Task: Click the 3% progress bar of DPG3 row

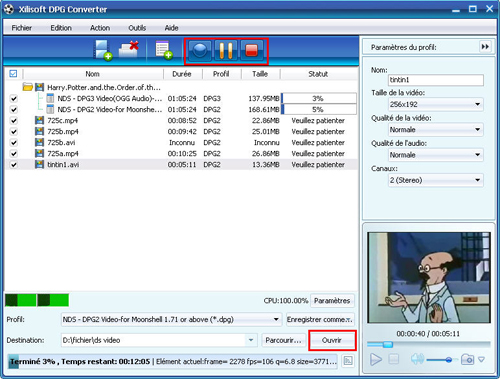Action: pyautogui.click(x=319, y=98)
